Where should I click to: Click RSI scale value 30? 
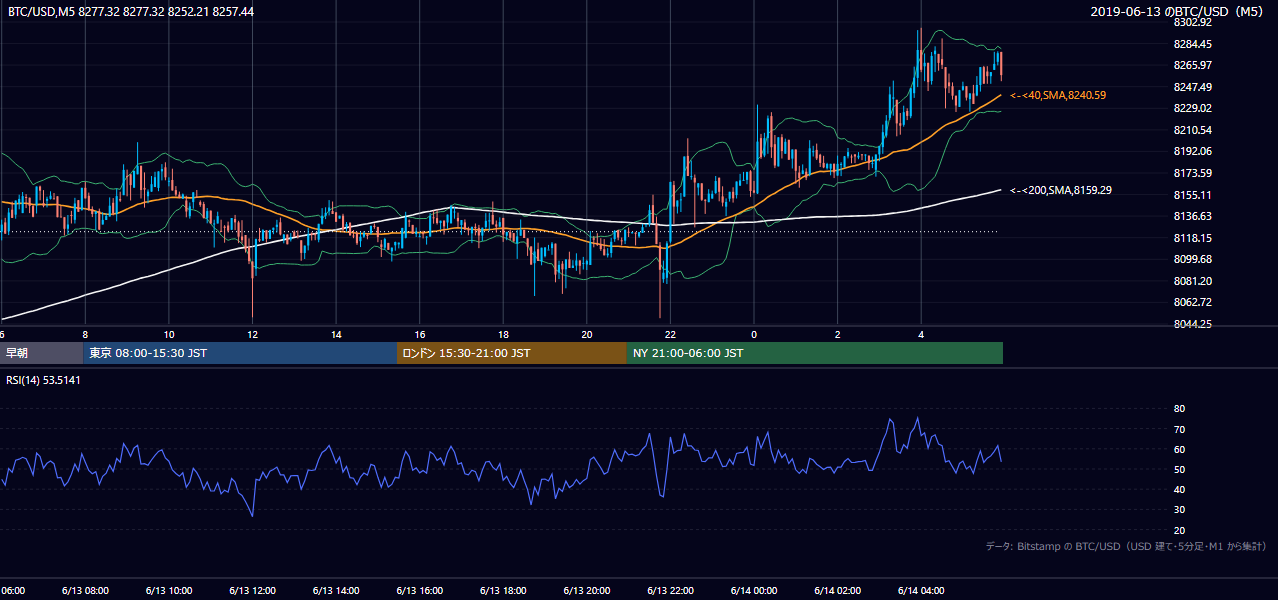1179,510
